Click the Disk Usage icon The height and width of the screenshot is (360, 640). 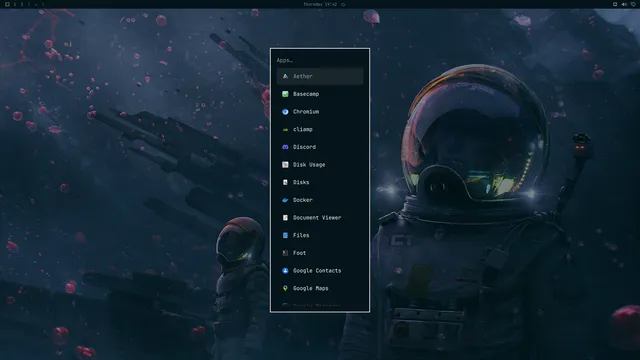point(285,164)
